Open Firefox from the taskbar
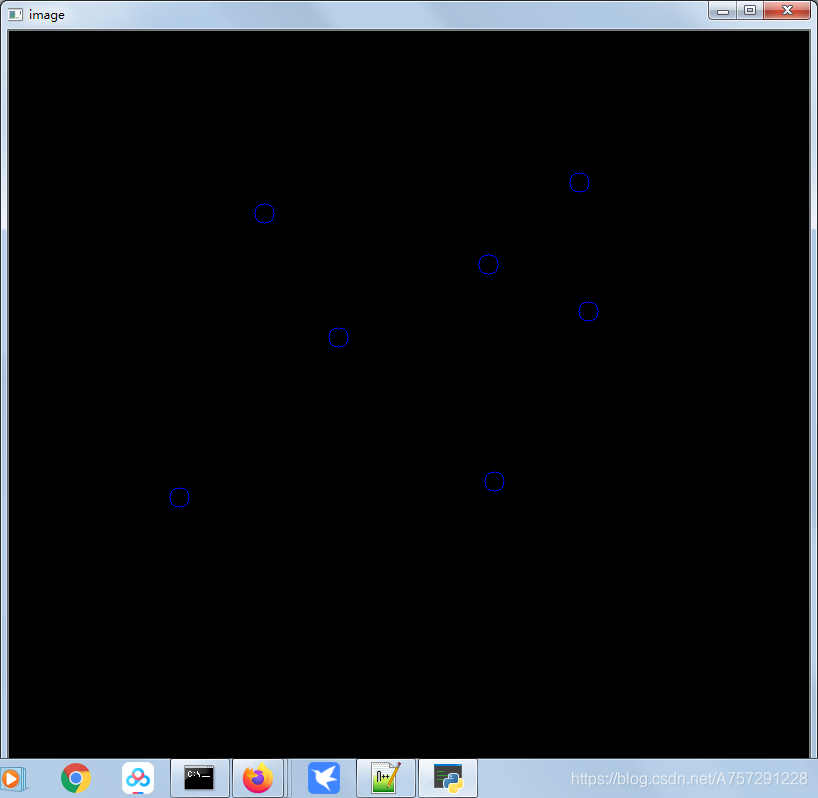Screen dimensions: 818x798 [258, 778]
